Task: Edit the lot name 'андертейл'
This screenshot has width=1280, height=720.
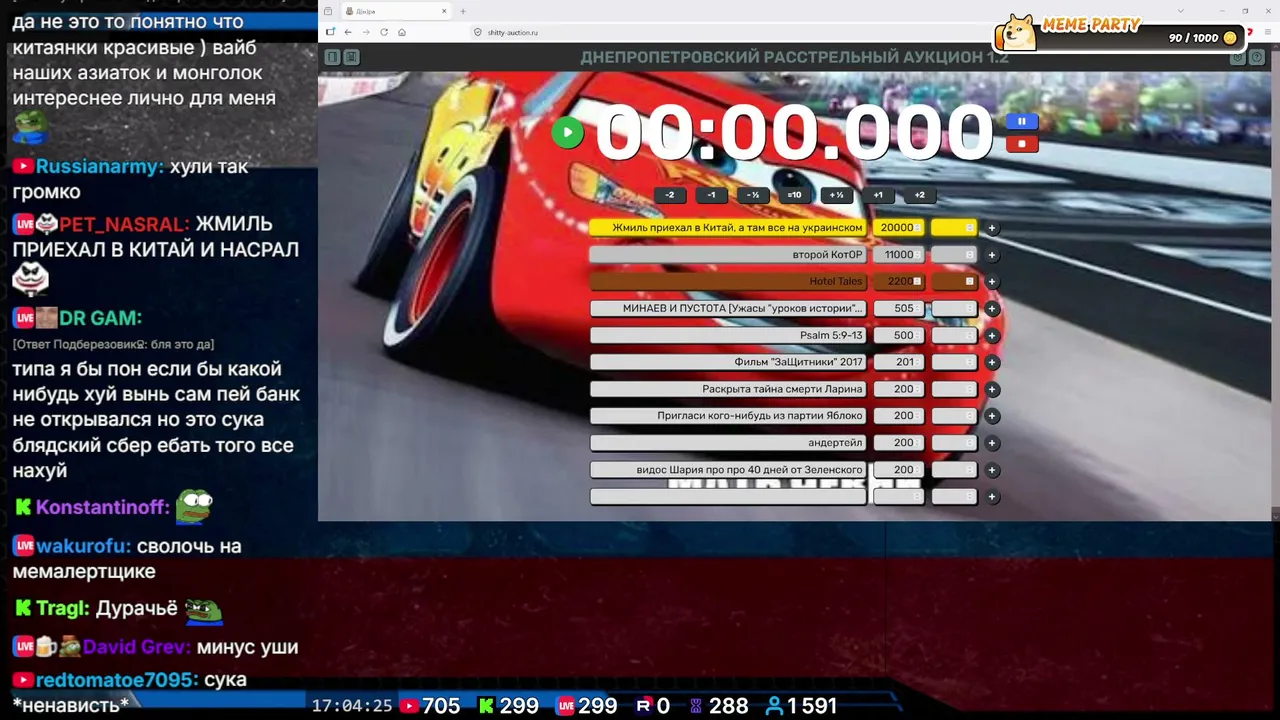Action: click(728, 443)
